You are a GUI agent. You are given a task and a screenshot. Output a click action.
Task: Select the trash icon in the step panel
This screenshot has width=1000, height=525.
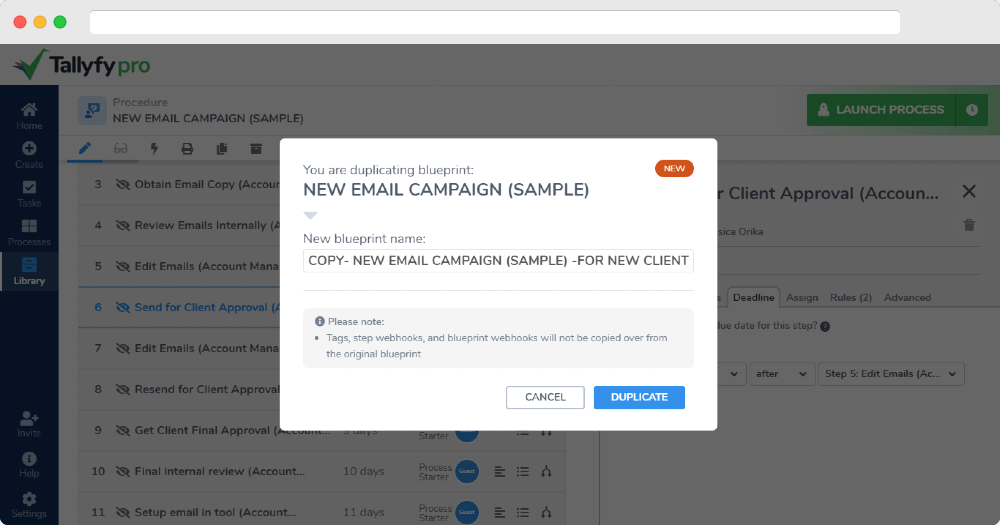(x=969, y=225)
